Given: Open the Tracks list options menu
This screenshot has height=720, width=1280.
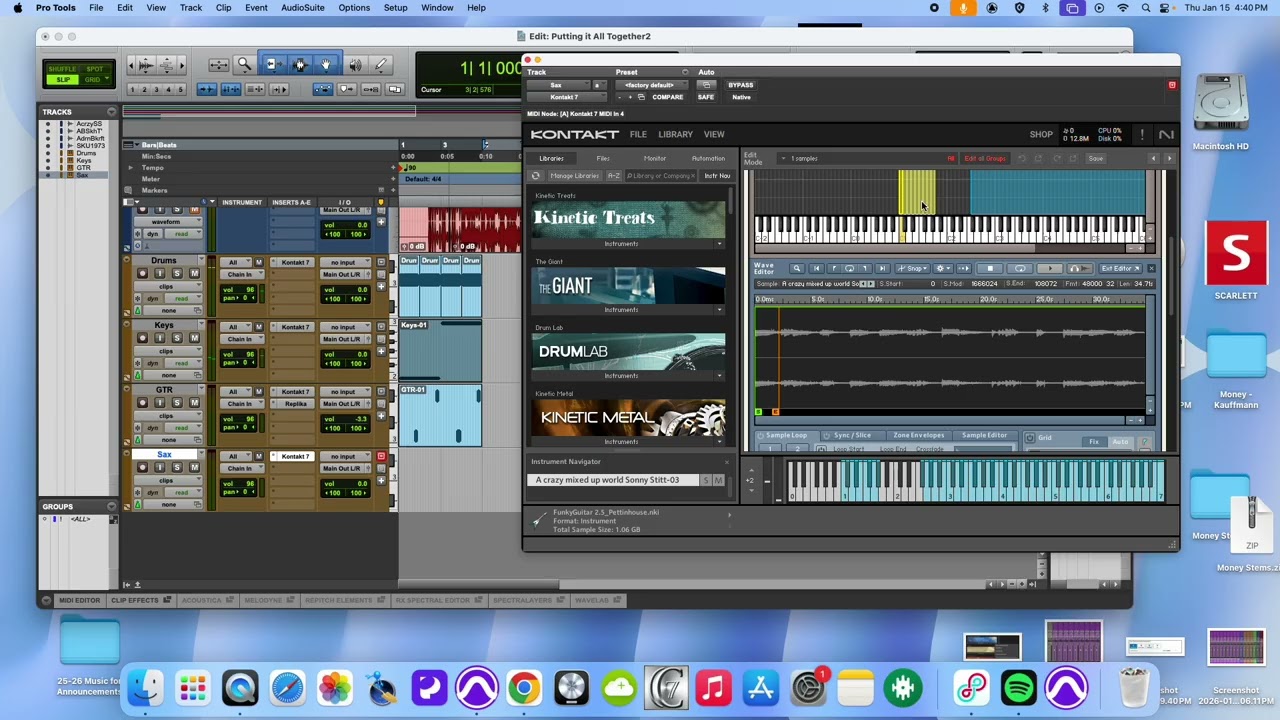Looking at the screenshot, I should tap(112, 112).
